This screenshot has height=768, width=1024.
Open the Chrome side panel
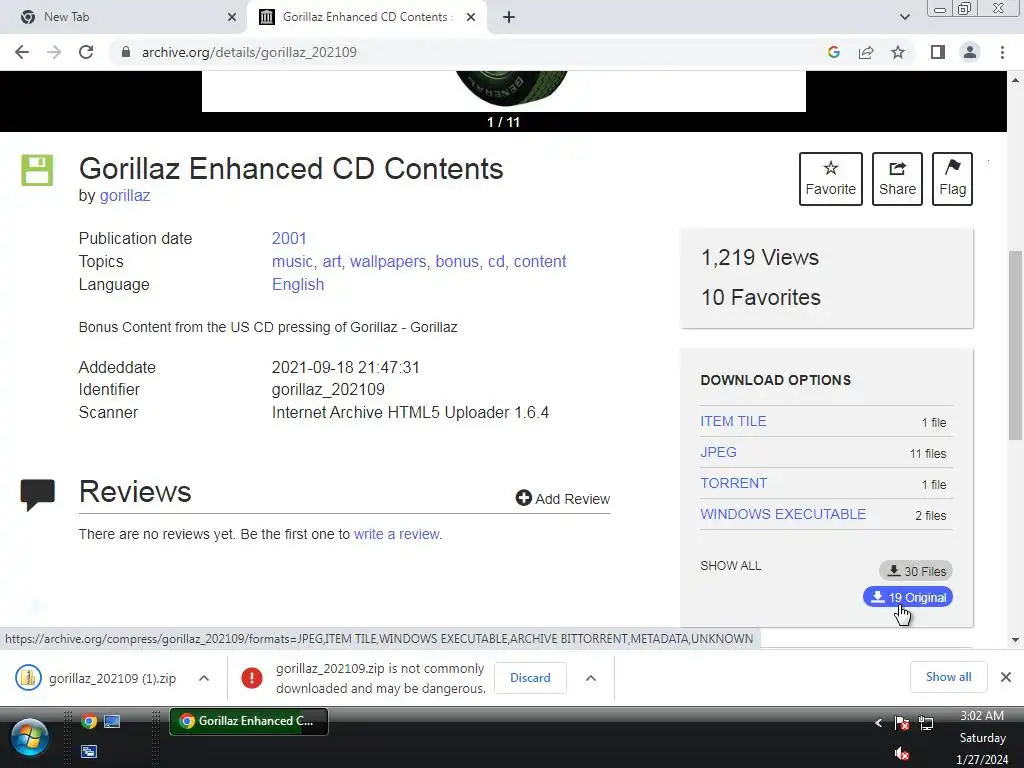tap(938, 52)
